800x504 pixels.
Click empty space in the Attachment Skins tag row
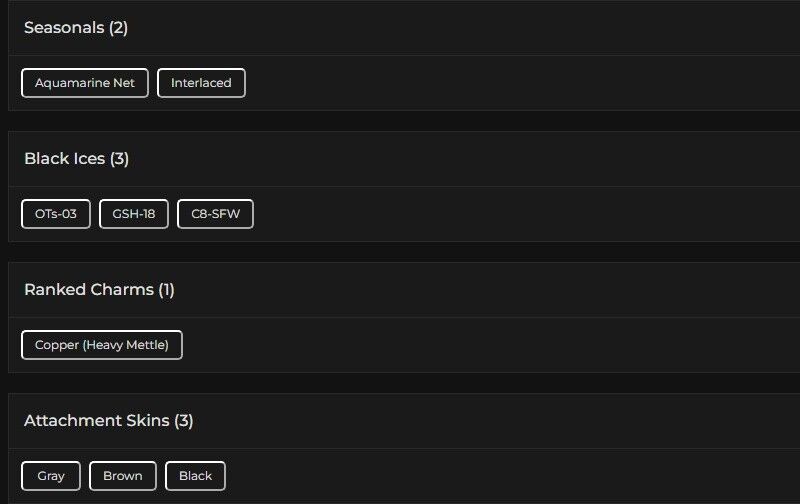click(500, 476)
